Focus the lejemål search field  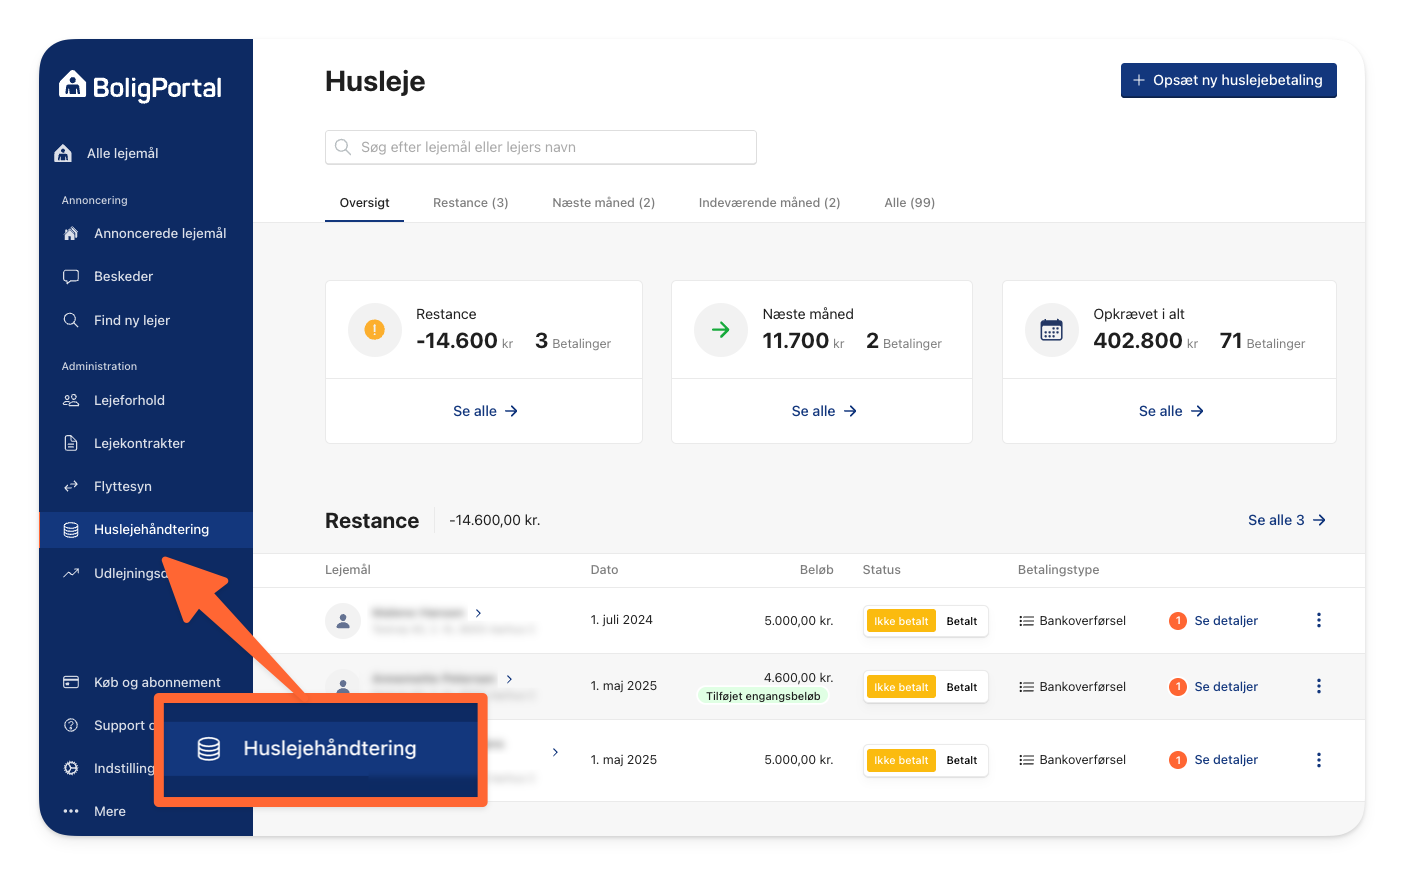coord(540,147)
